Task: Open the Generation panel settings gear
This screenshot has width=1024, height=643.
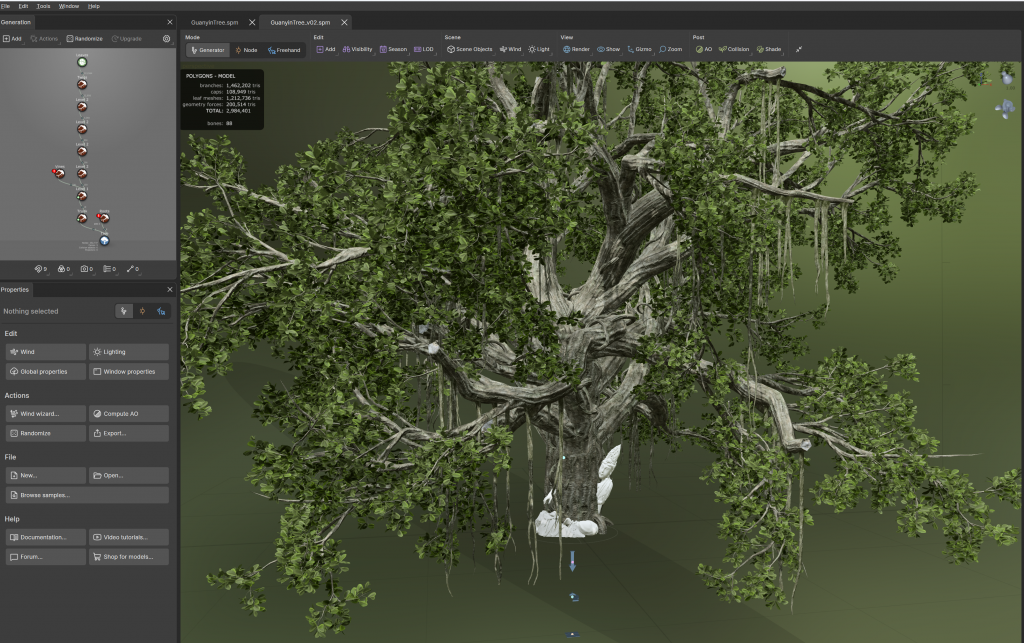Action: 166,39
